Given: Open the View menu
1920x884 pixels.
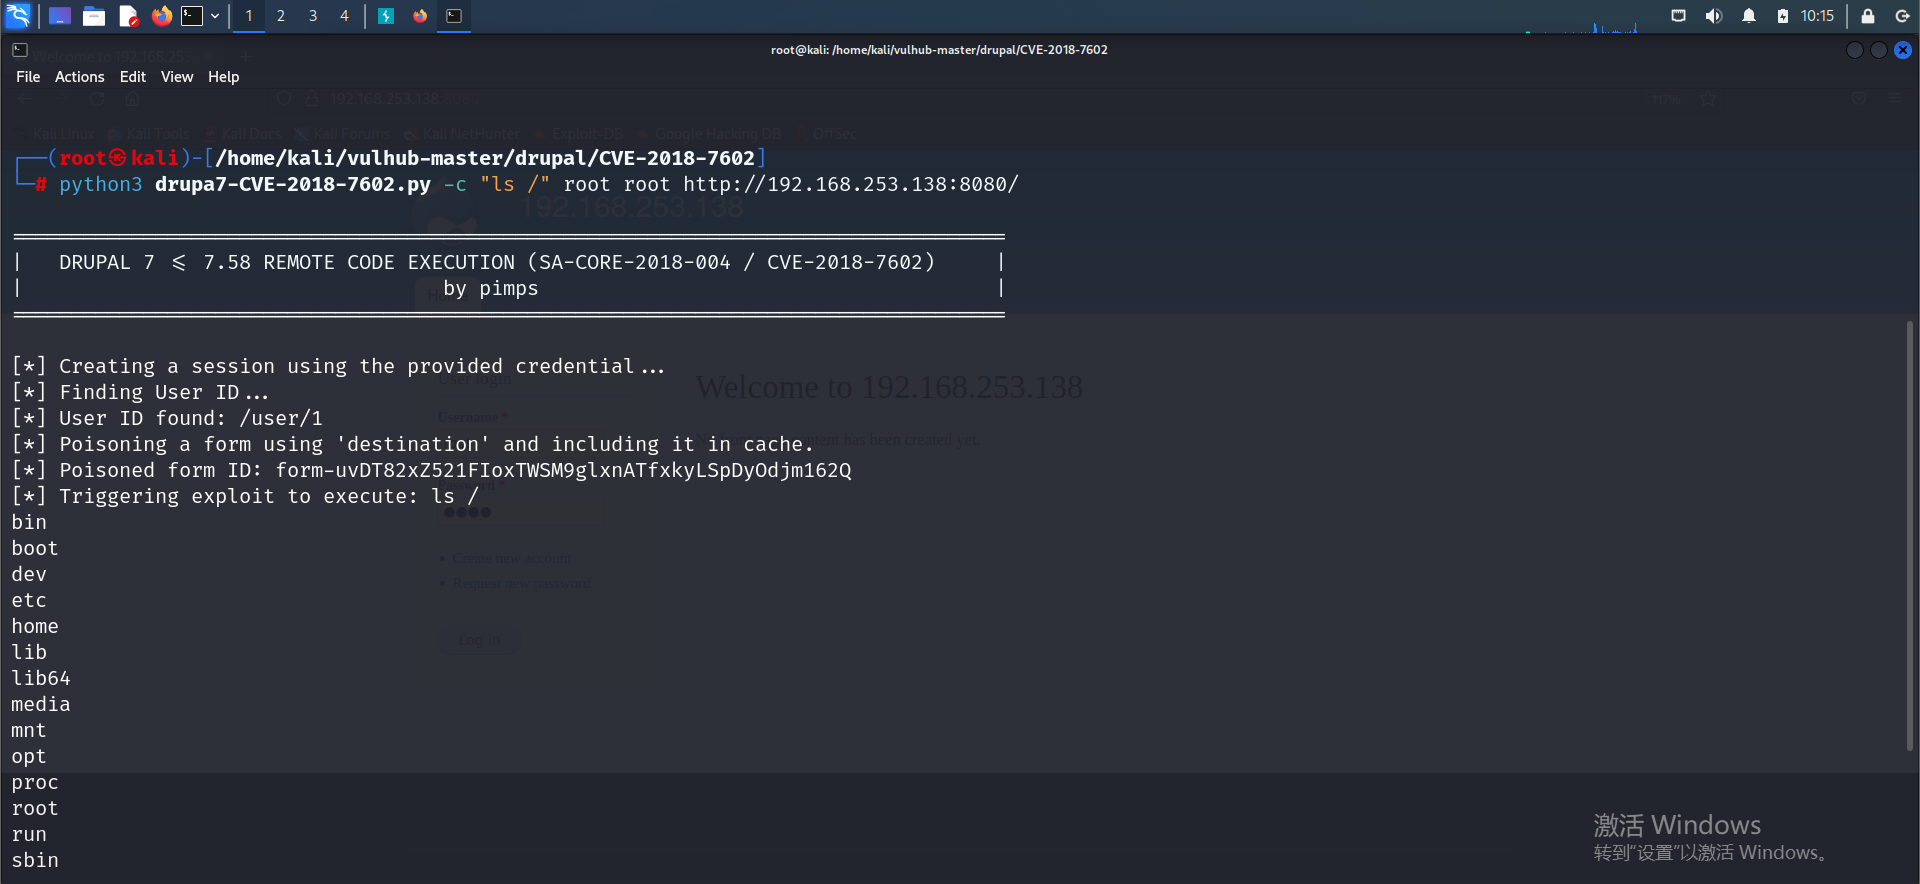Looking at the screenshot, I should tap(177, 77).
